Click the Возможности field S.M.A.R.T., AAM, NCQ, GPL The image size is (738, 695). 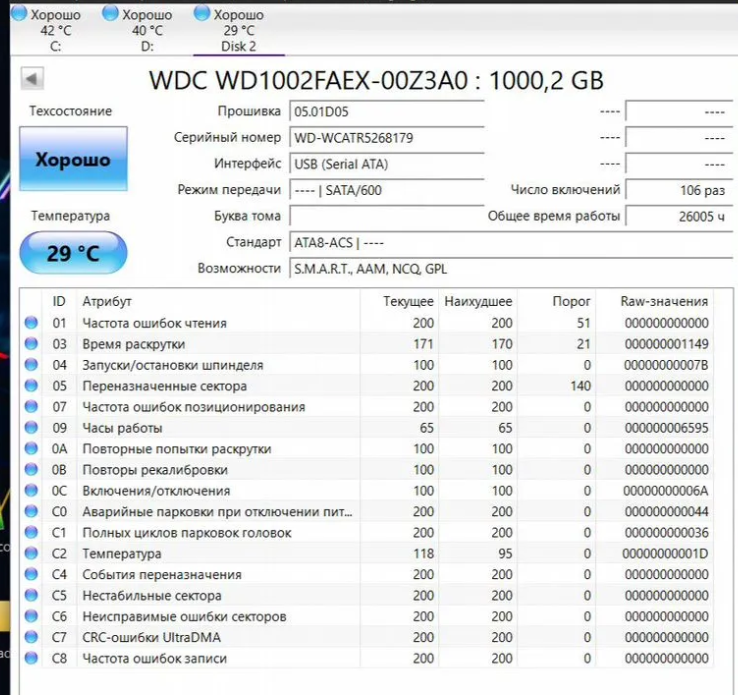tap(511, 269)
